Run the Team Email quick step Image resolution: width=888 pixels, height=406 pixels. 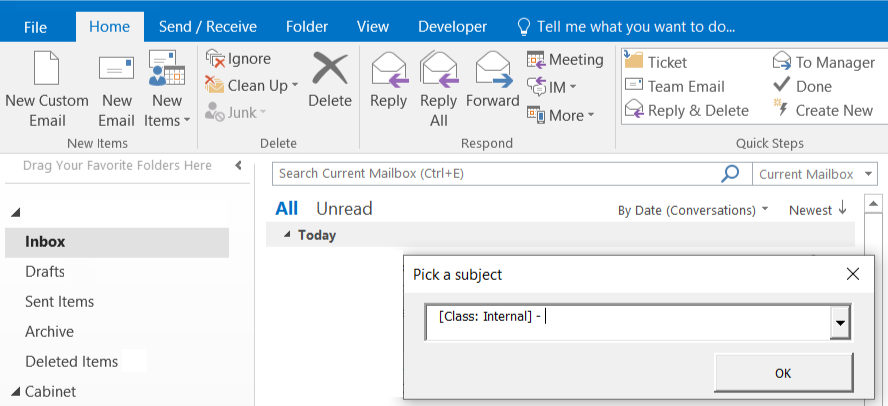click(x=674, y=86)
